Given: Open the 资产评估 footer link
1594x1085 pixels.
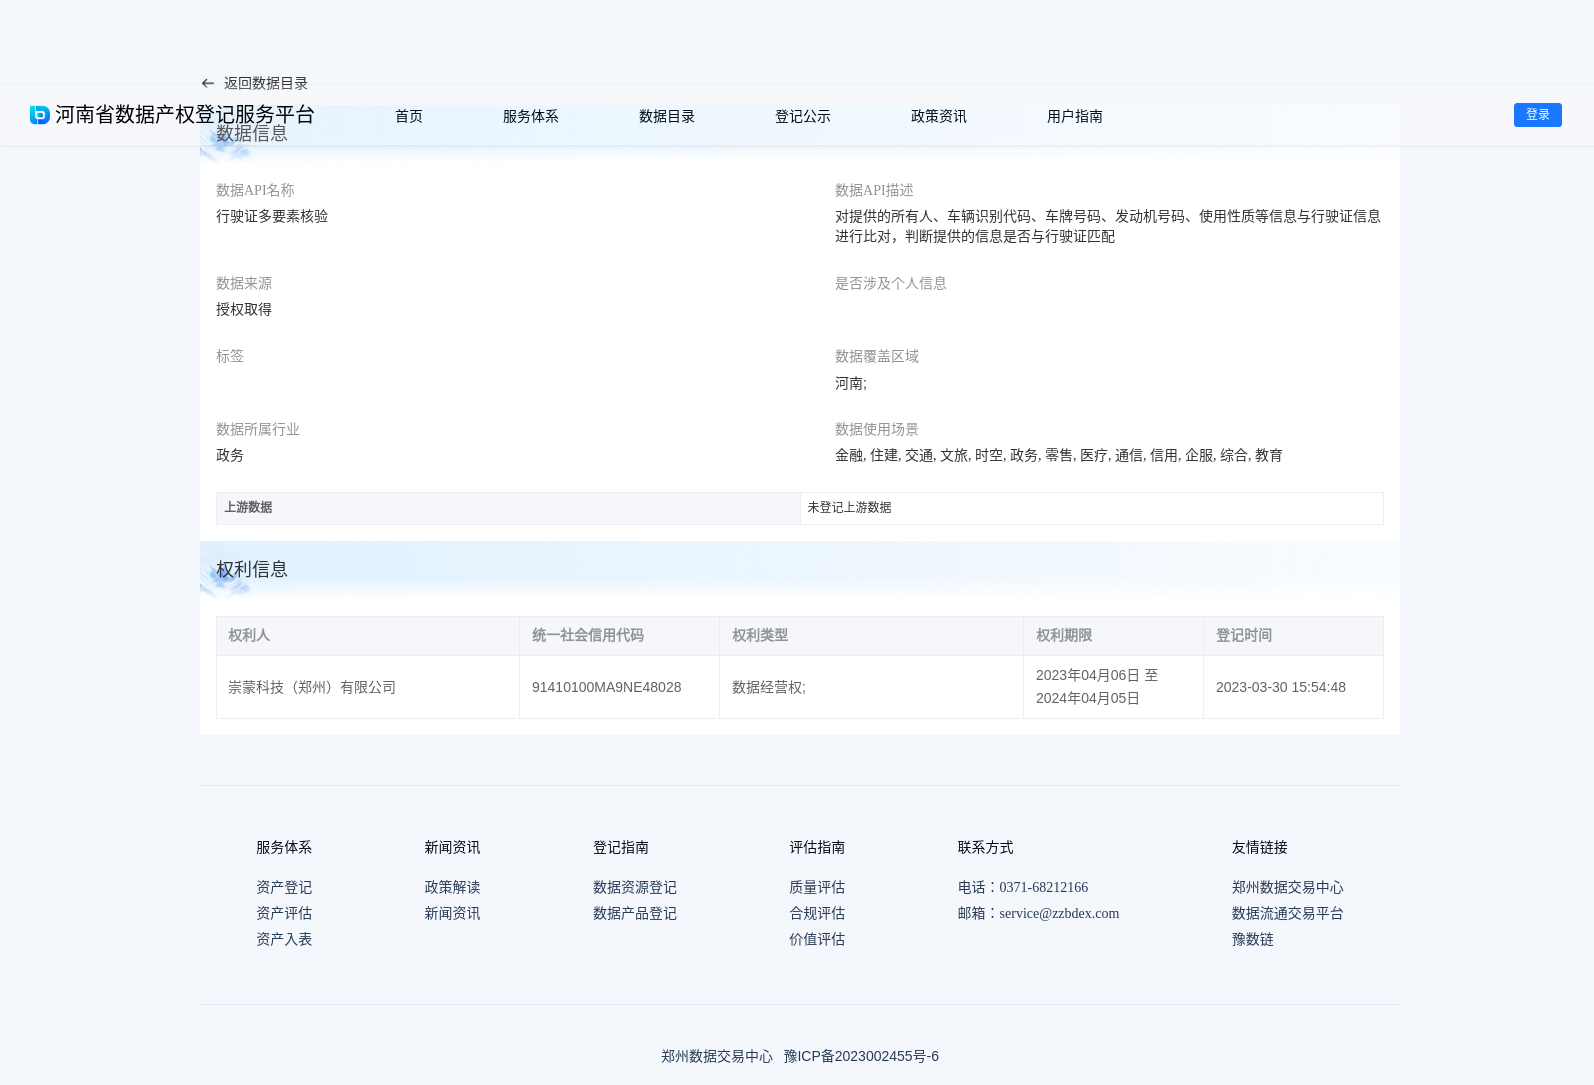Looking at the screenshot, I should click(284, 913).
